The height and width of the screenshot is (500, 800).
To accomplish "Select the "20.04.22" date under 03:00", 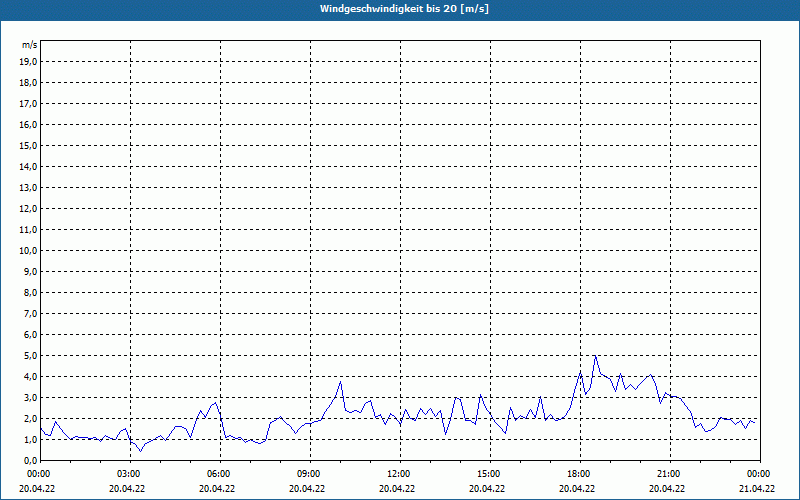I will point(127,489).
